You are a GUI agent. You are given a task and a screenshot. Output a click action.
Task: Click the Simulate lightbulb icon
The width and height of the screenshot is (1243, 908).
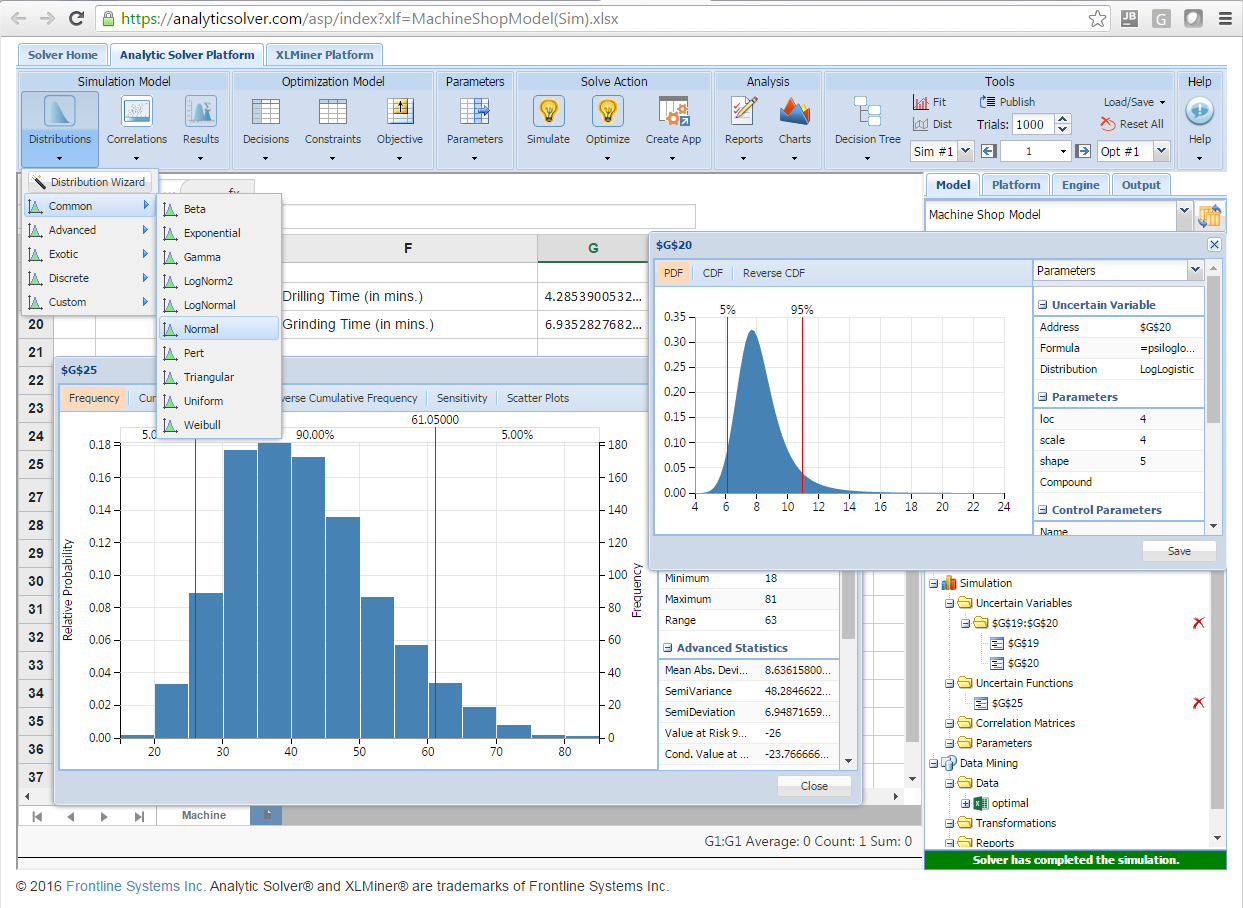pos(548,111)
